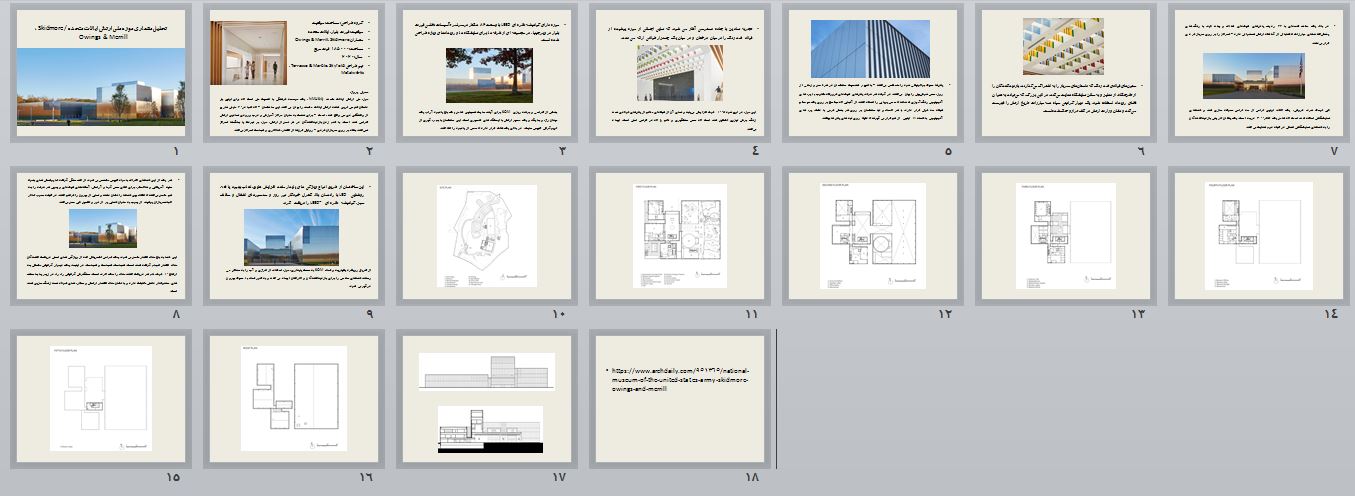Select slide 6 with colorful ceiling panels photo
Screen dimensions: 1355x496
[x=1066, y=74]
